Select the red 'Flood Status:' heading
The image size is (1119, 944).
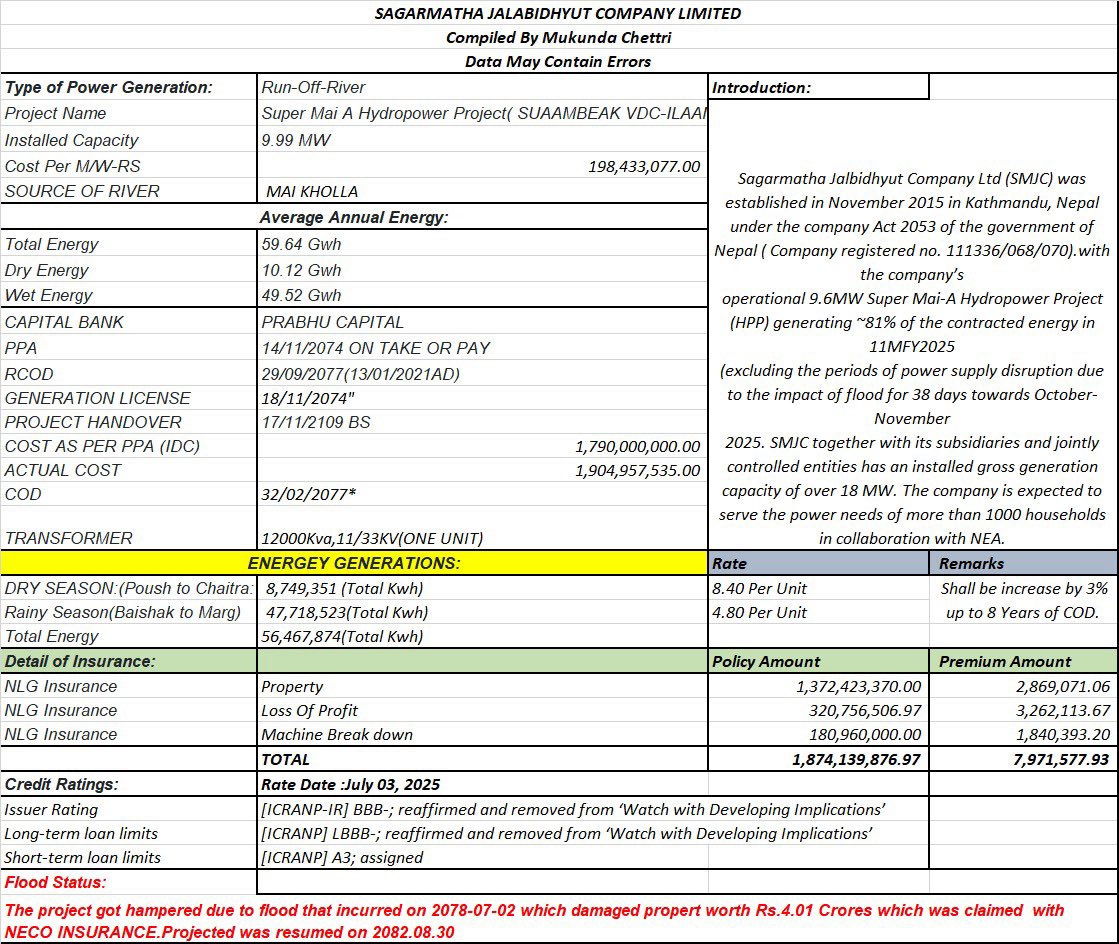pyautogui.click(x=55, y=882)
